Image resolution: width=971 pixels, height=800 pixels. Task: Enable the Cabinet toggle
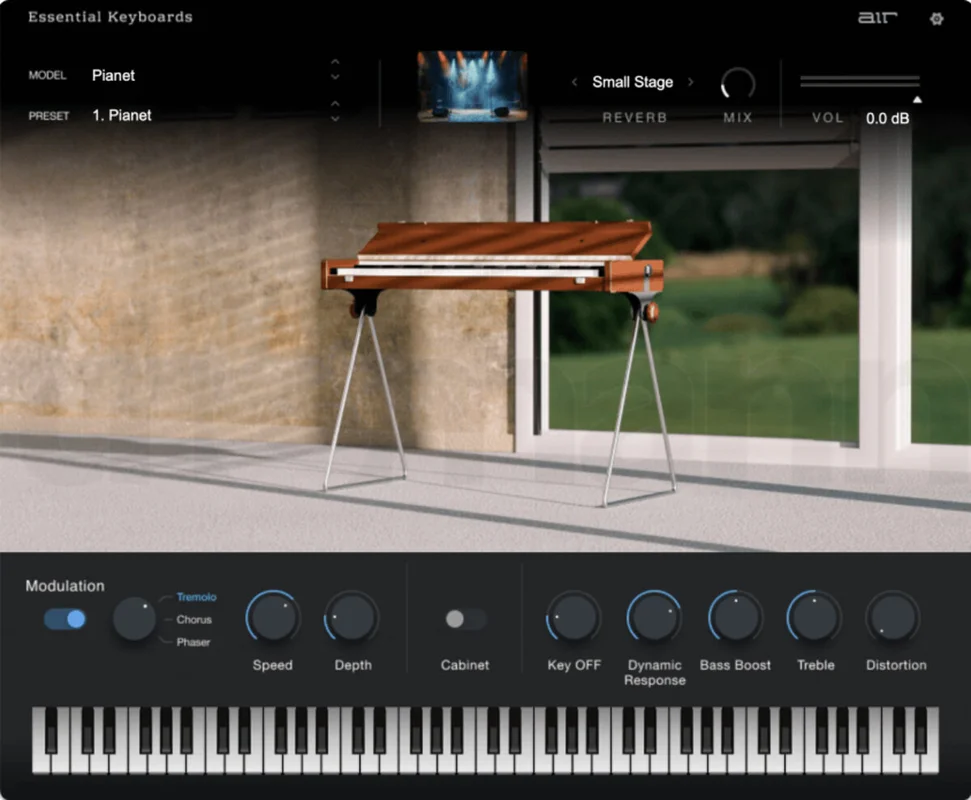466,619
